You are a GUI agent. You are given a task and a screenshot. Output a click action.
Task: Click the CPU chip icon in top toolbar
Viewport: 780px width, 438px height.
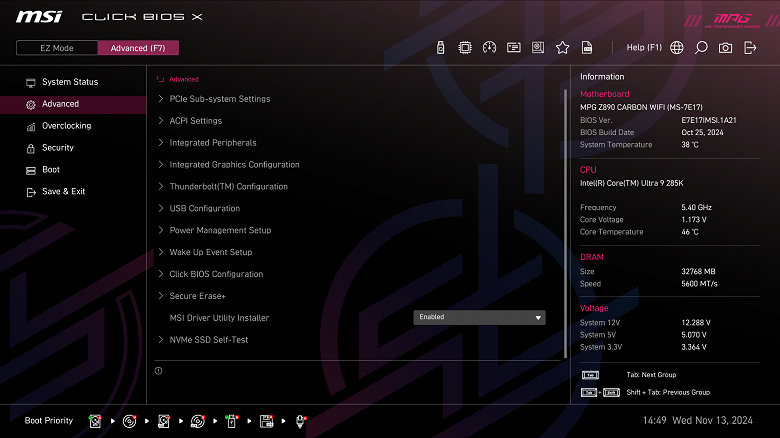(465, 48)
